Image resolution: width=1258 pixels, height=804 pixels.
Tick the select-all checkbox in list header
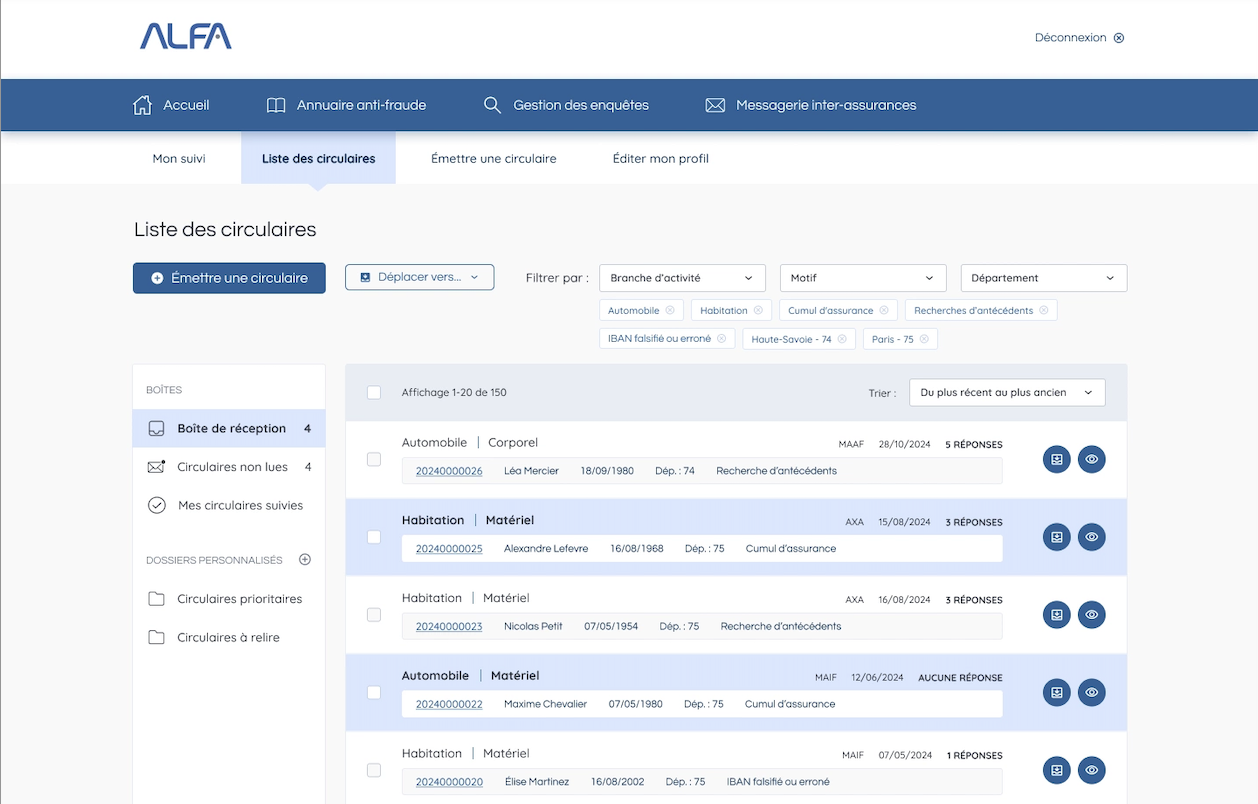click(x=374, y=393)
